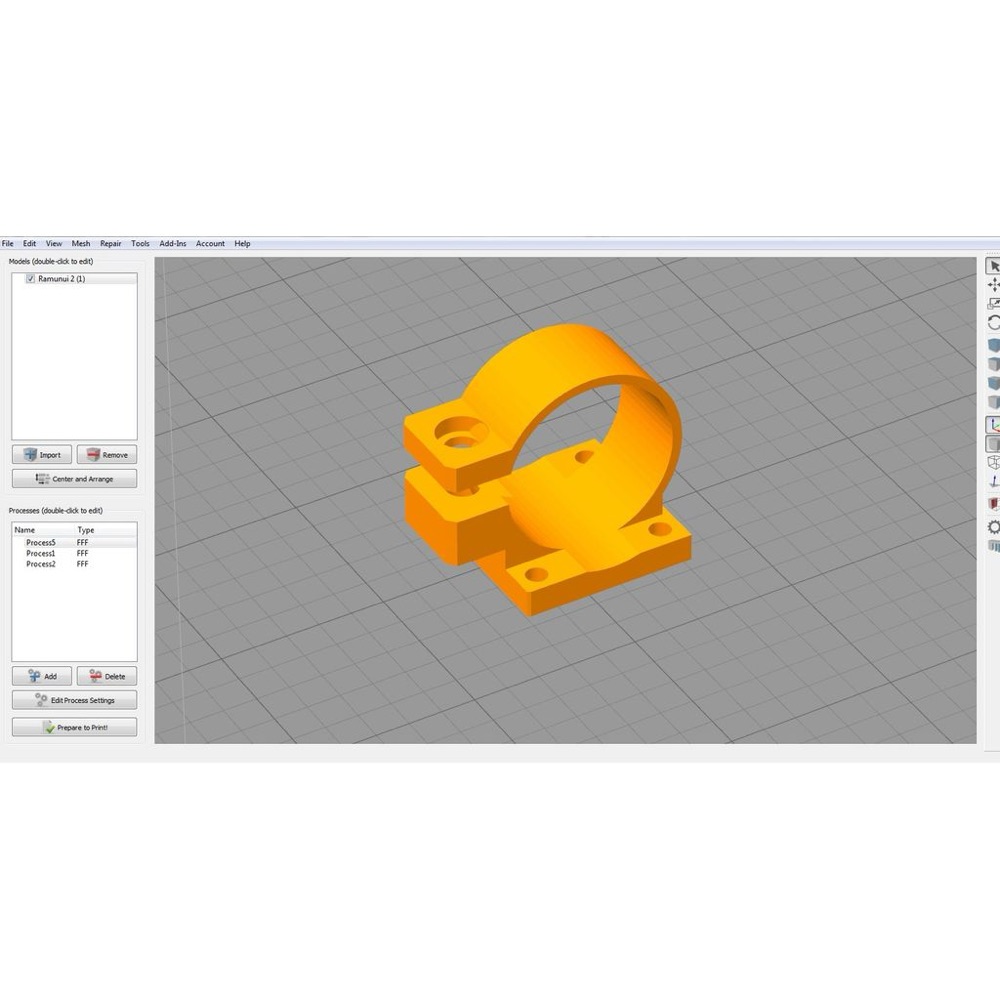Select Process5 in the process list
Viewport: 1000px width, 1000px height.
[x=75, y=543]
